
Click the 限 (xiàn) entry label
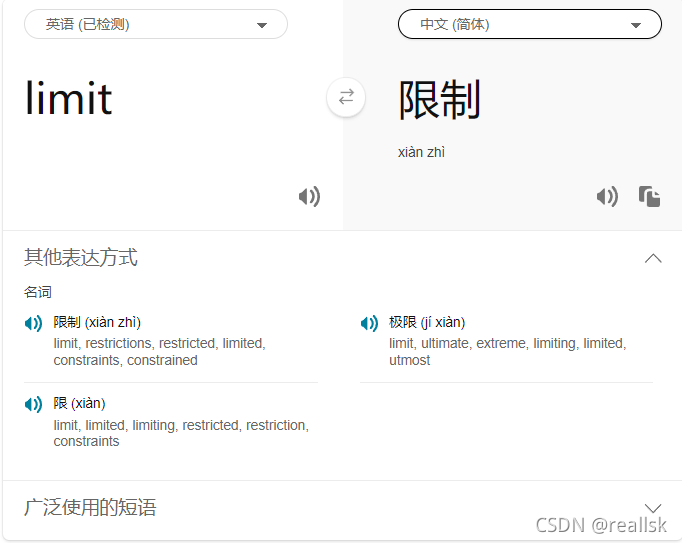coord(79,403)
